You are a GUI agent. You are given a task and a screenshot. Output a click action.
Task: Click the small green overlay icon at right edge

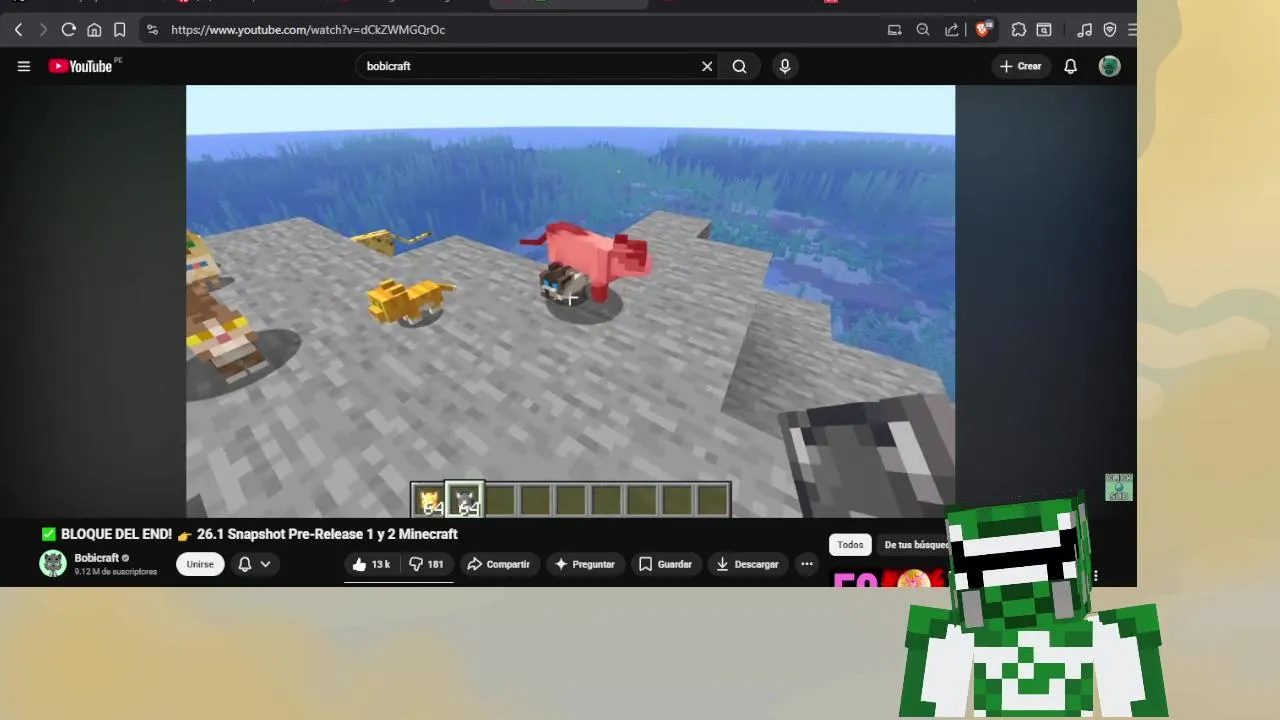(1119, 487)
